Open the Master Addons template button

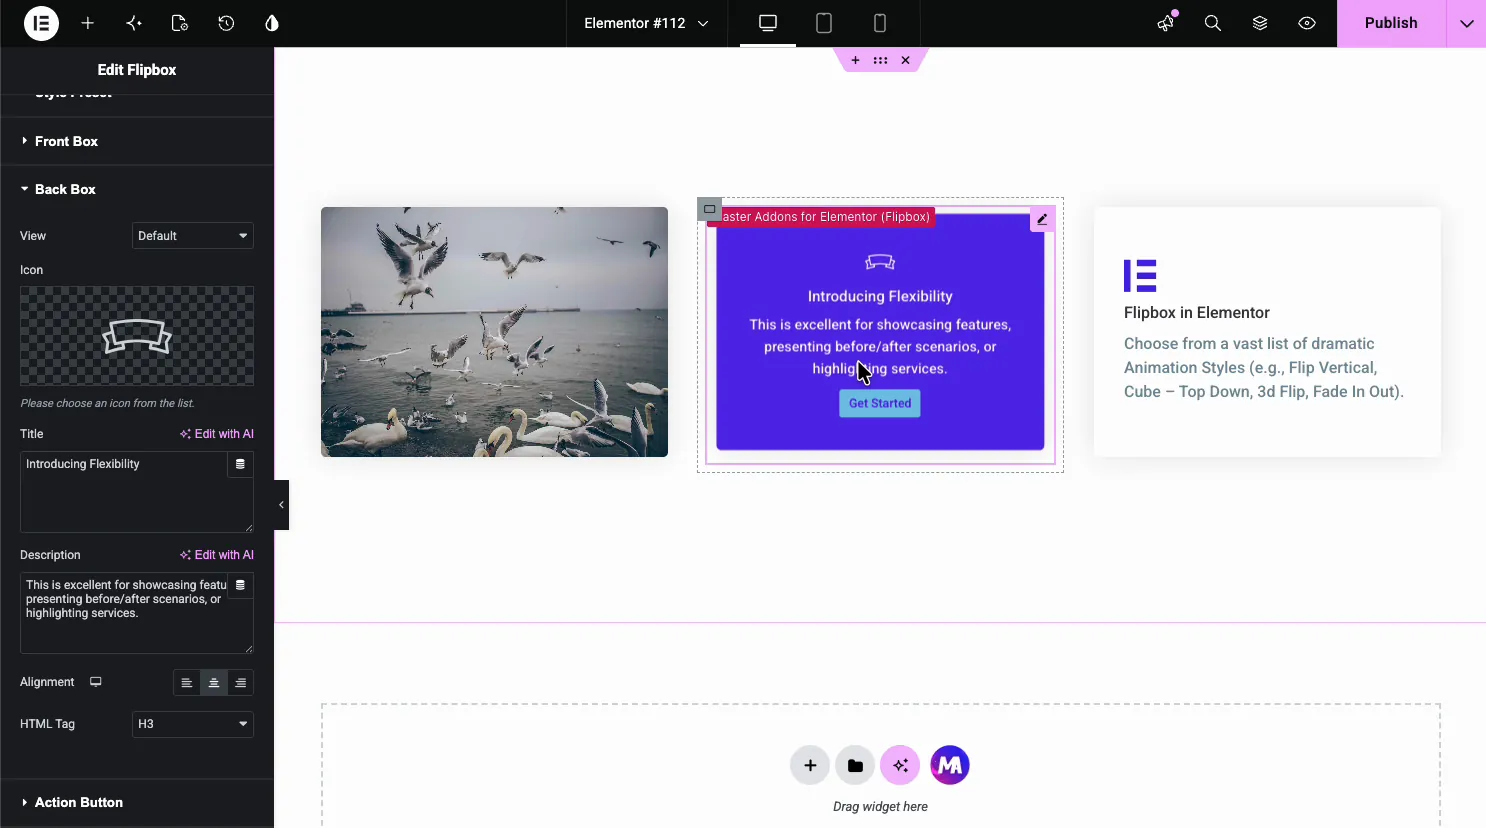(950, 765)
